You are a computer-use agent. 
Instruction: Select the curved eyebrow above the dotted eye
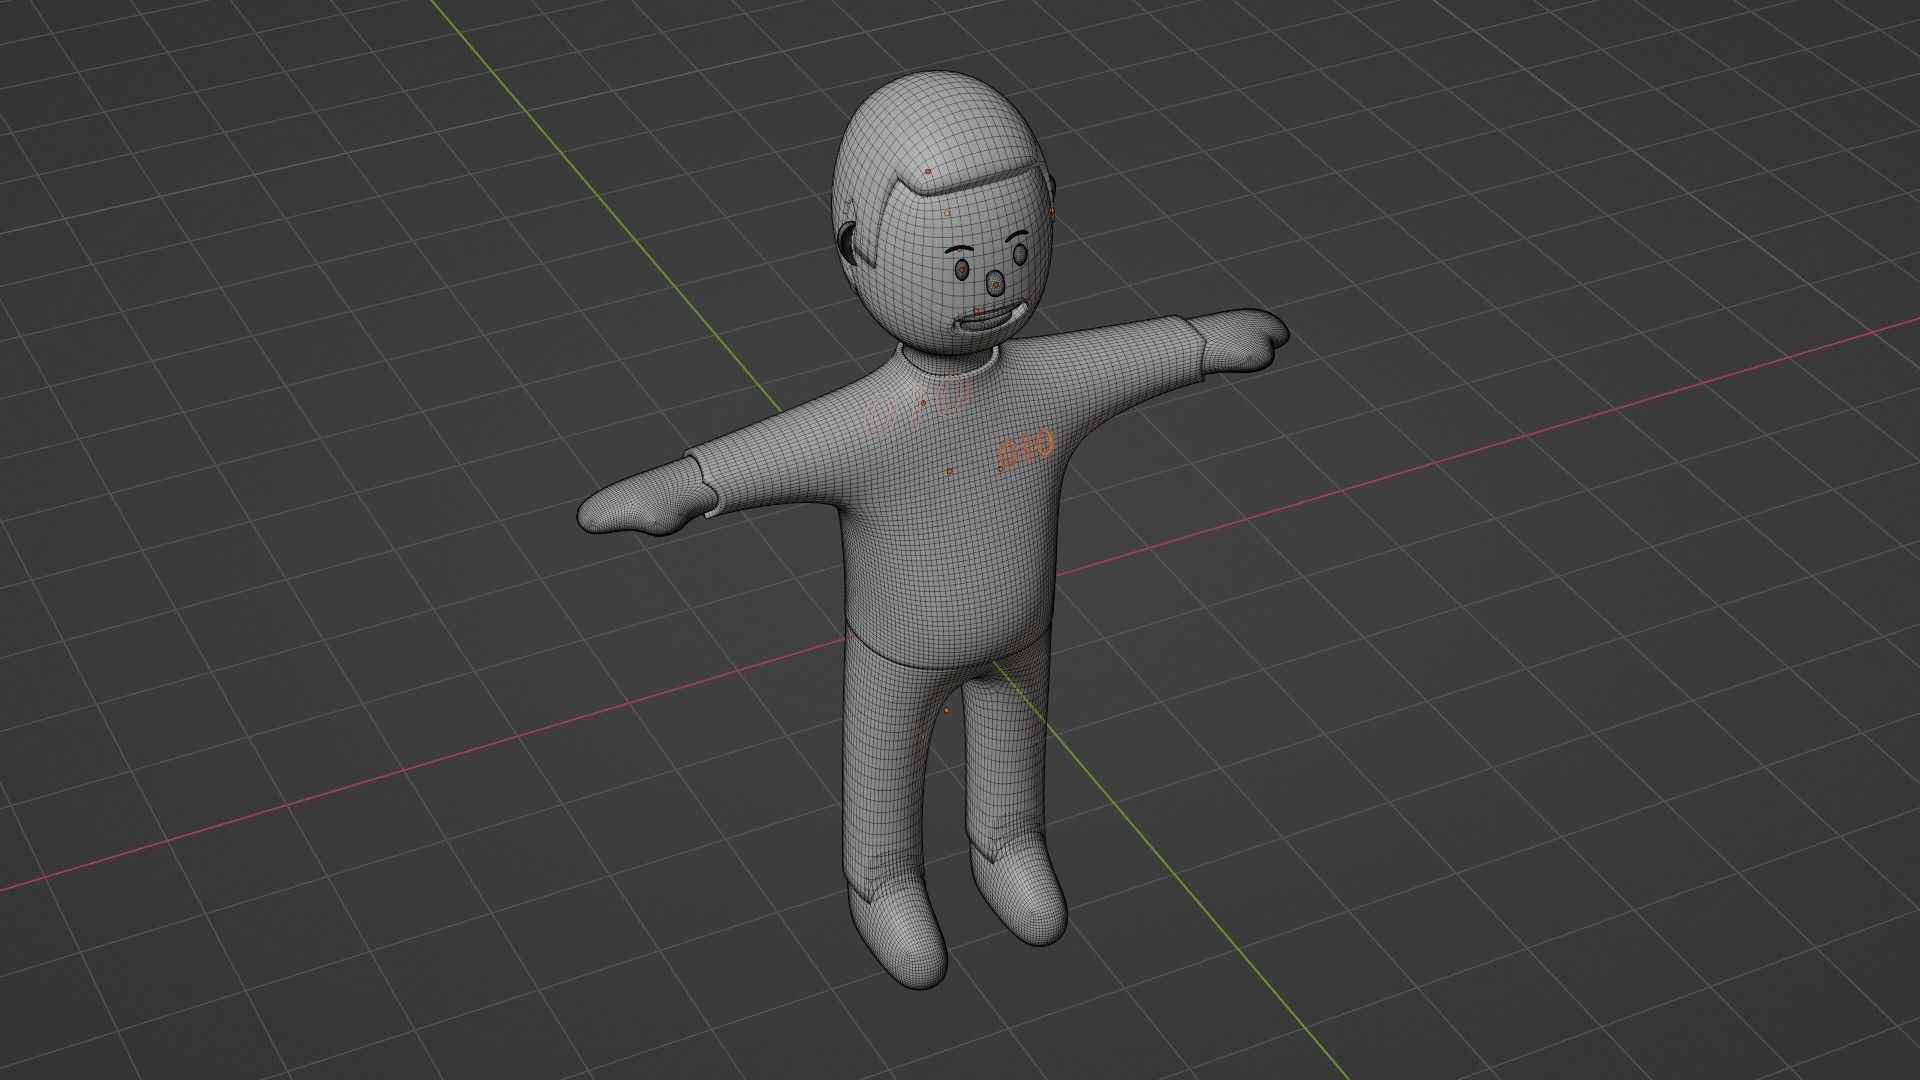[960, 248]
